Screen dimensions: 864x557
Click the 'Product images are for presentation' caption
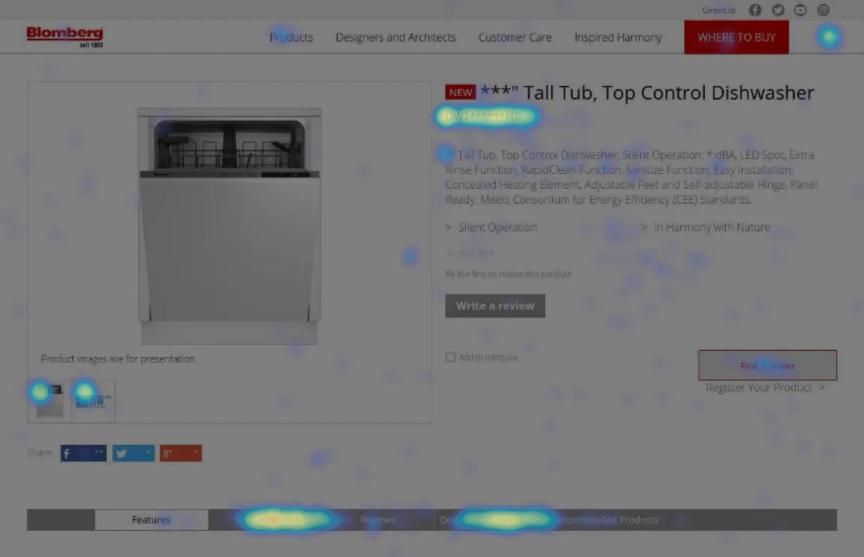(x=117, y=359)
